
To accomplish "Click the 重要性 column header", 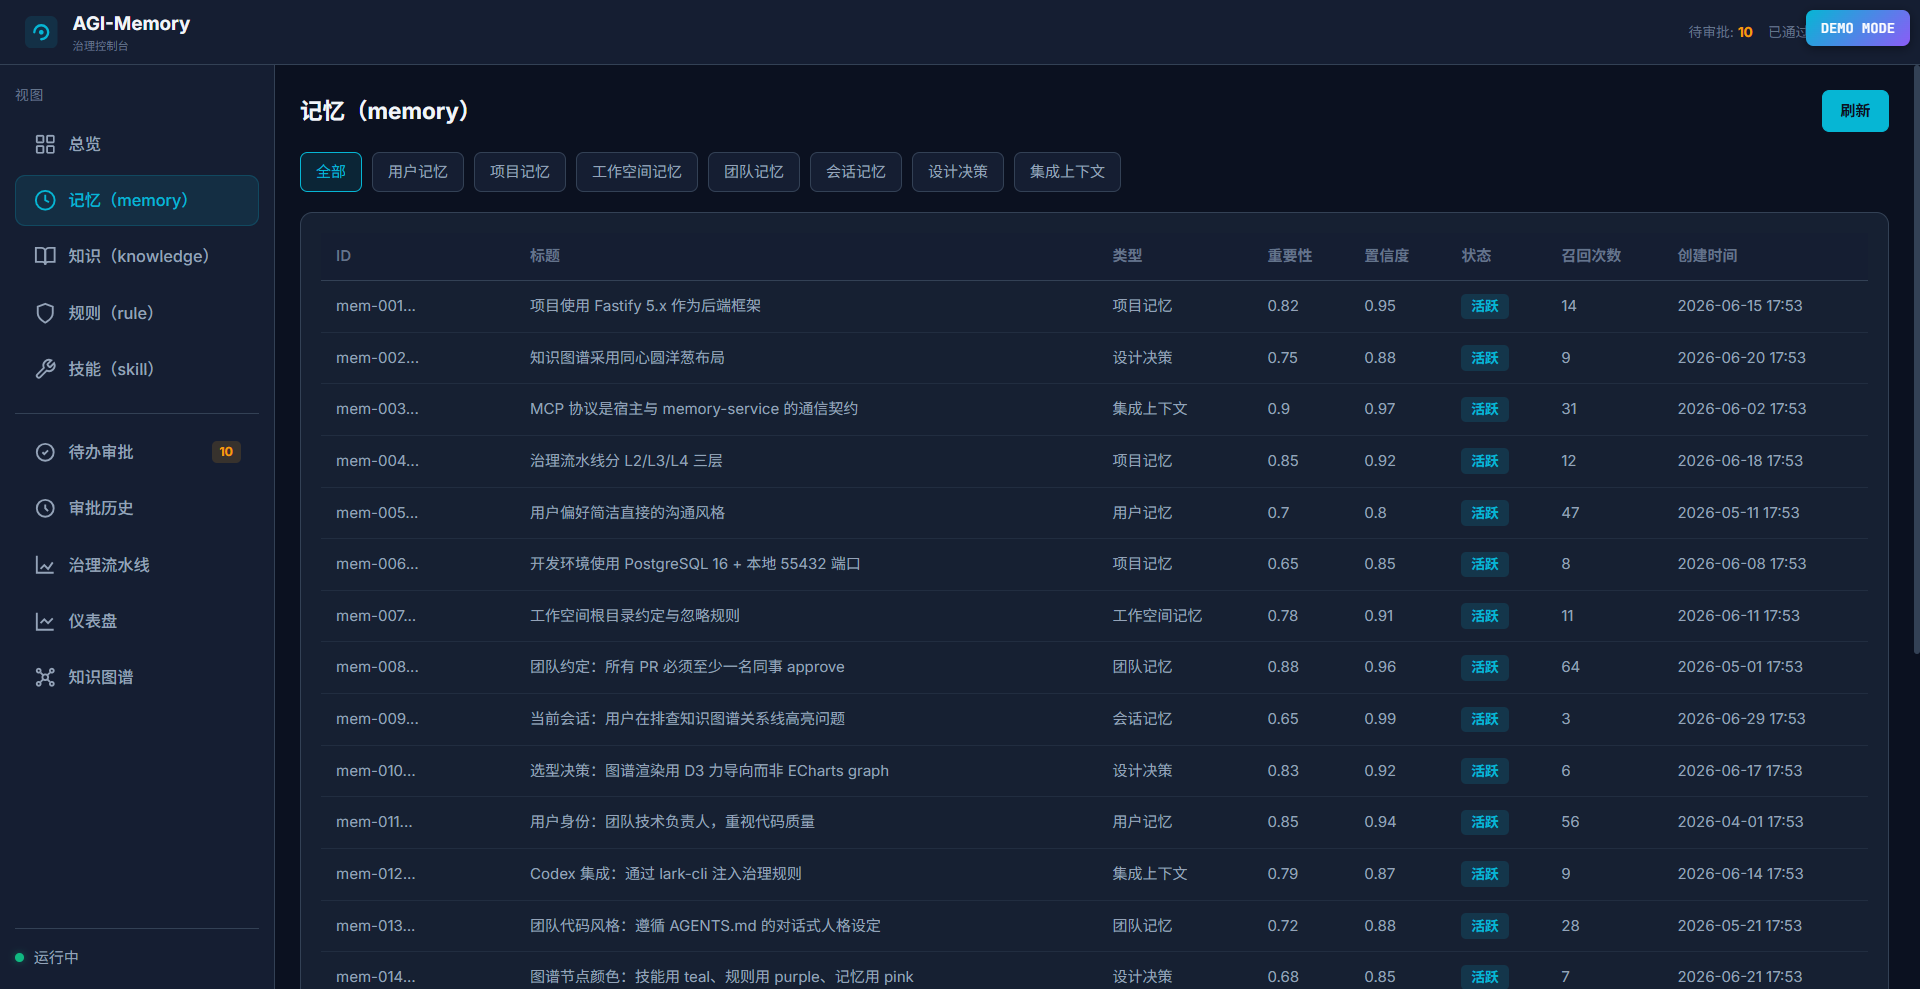I will [x=1290, y=256].
